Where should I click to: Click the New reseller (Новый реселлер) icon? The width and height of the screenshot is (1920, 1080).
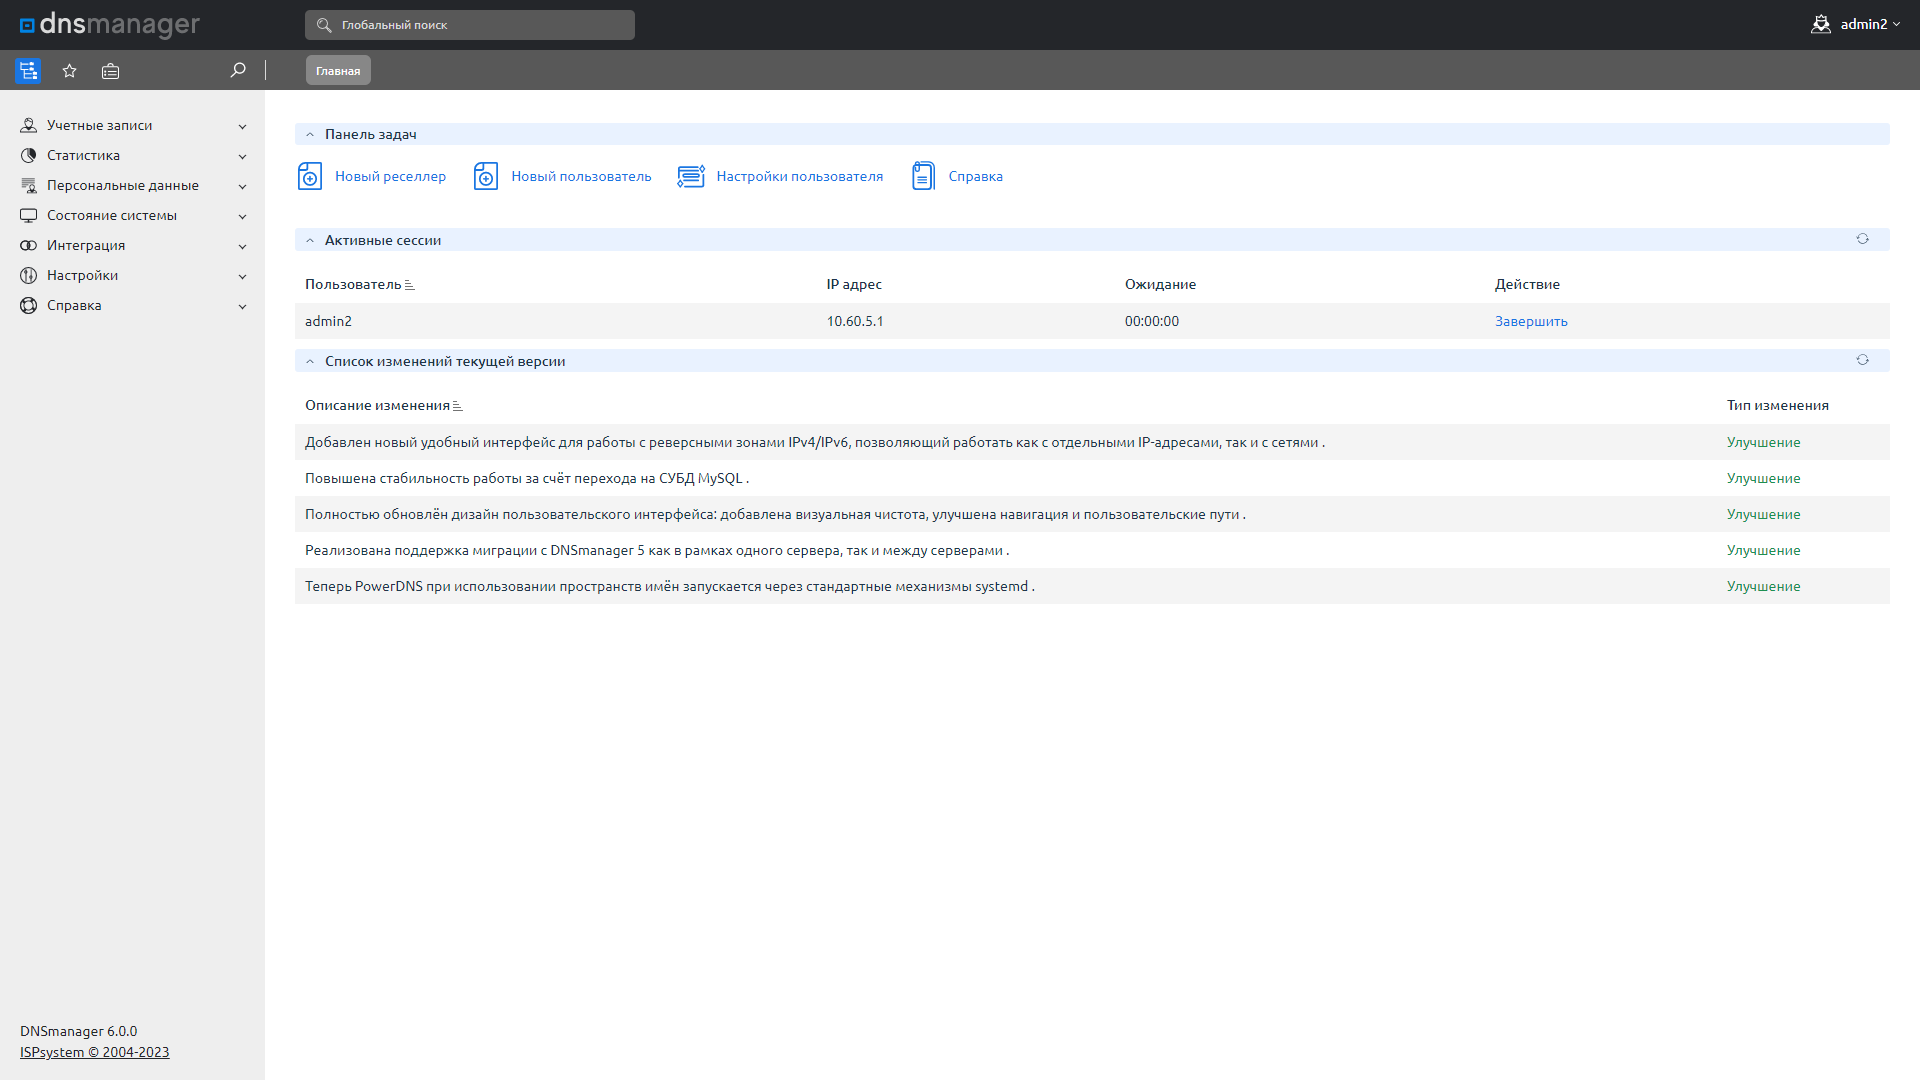point(310,177)
